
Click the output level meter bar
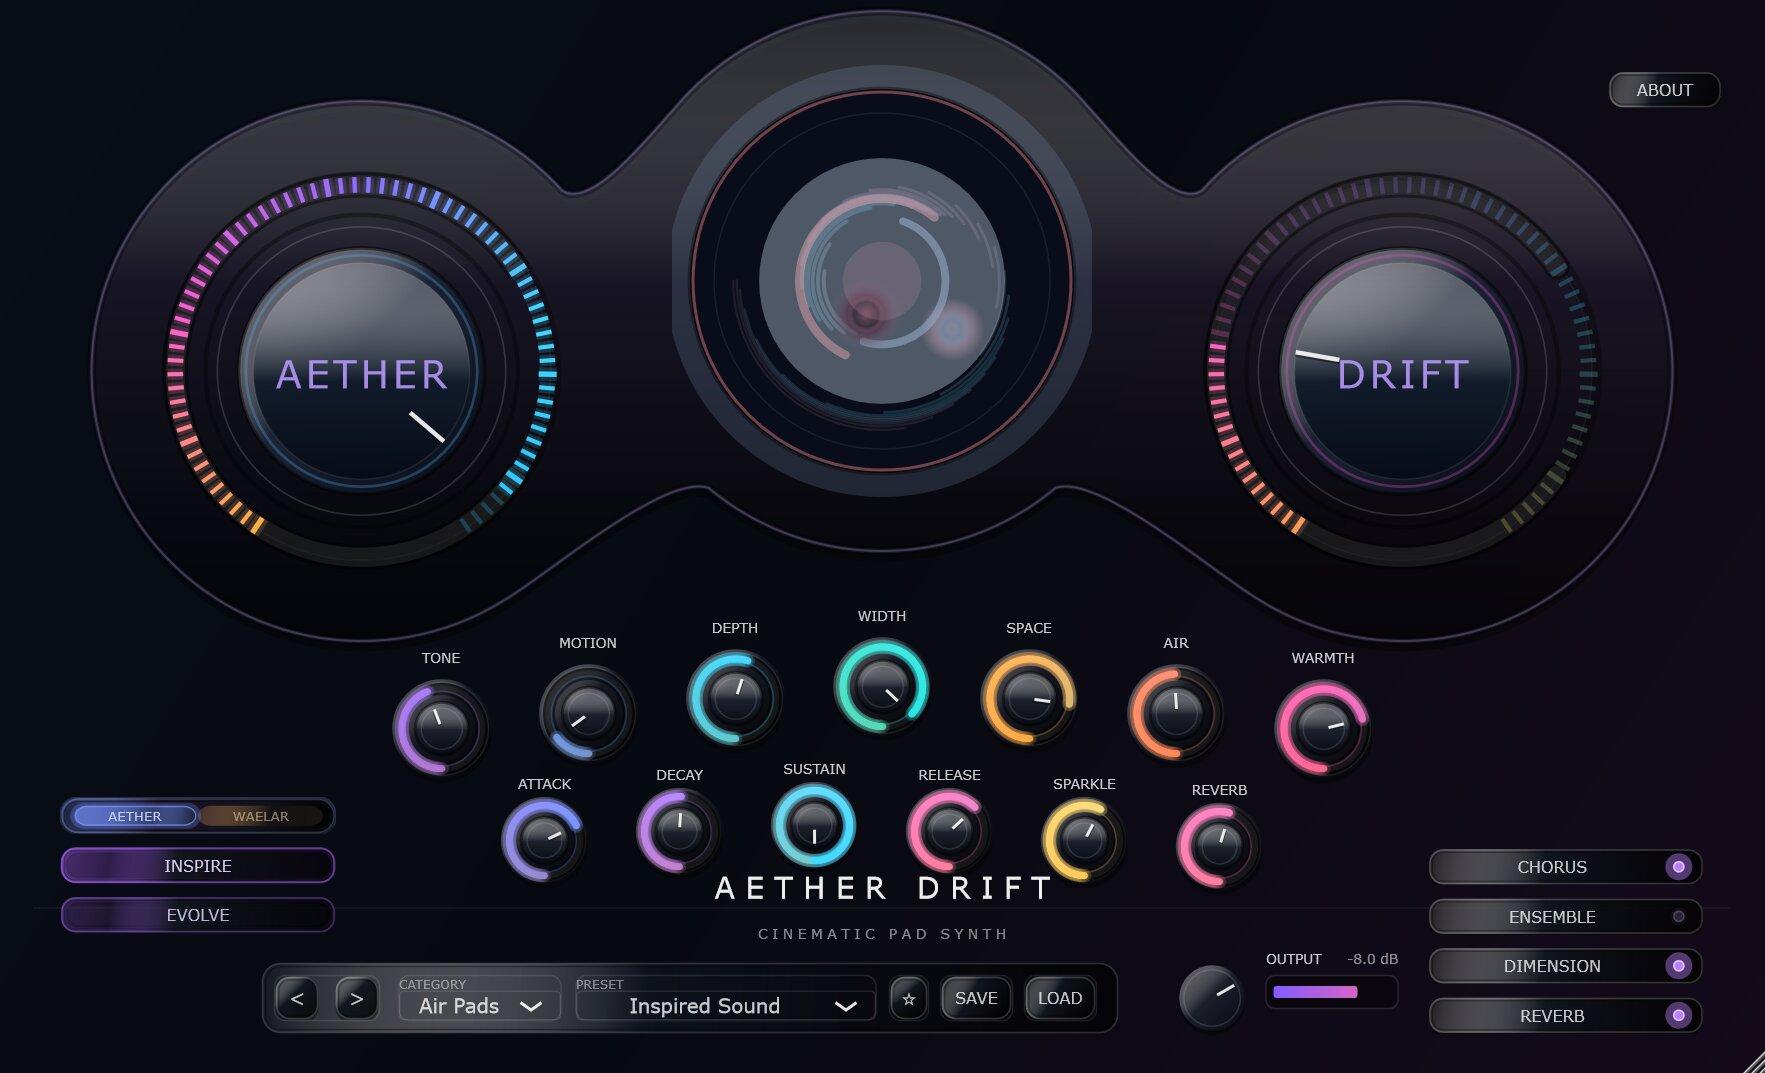pos(1332,992)
